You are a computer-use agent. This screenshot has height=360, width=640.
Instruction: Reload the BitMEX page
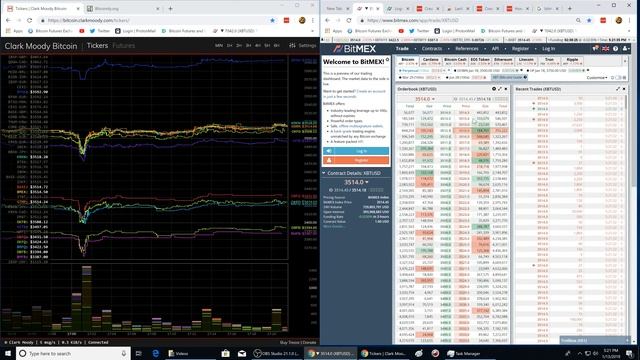(x=349, y=20)
